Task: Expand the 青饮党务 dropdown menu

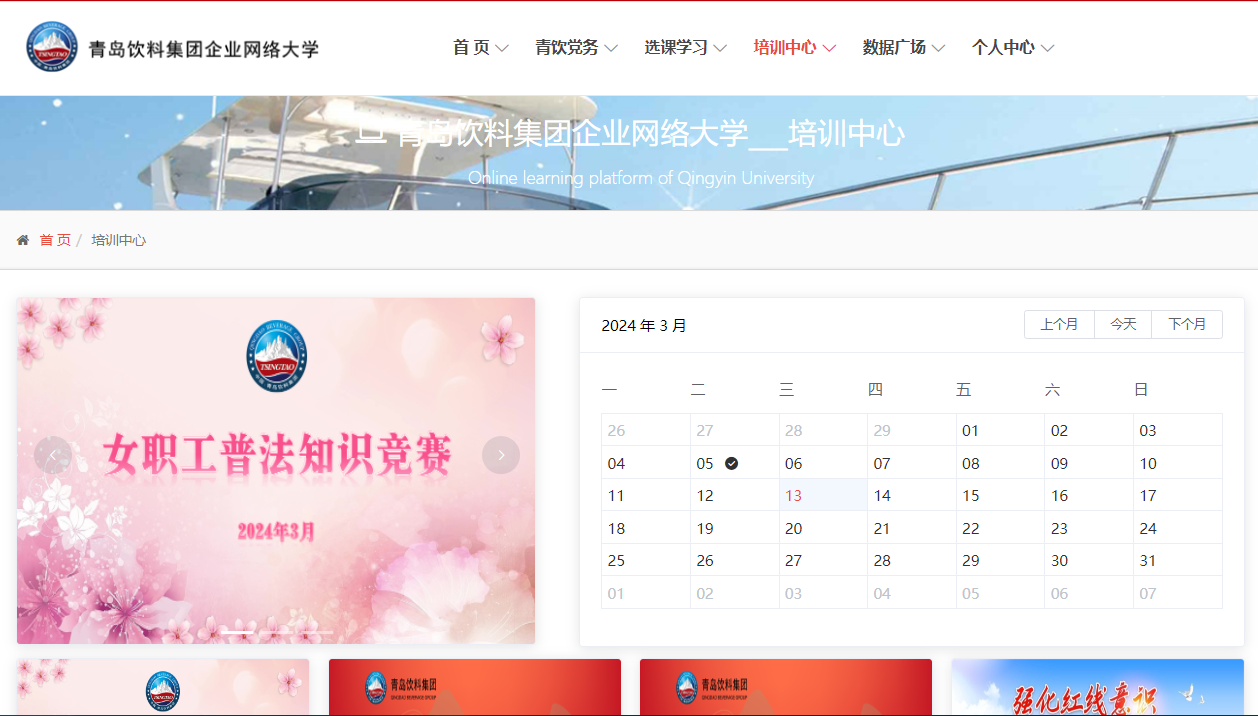Action: 576,47
